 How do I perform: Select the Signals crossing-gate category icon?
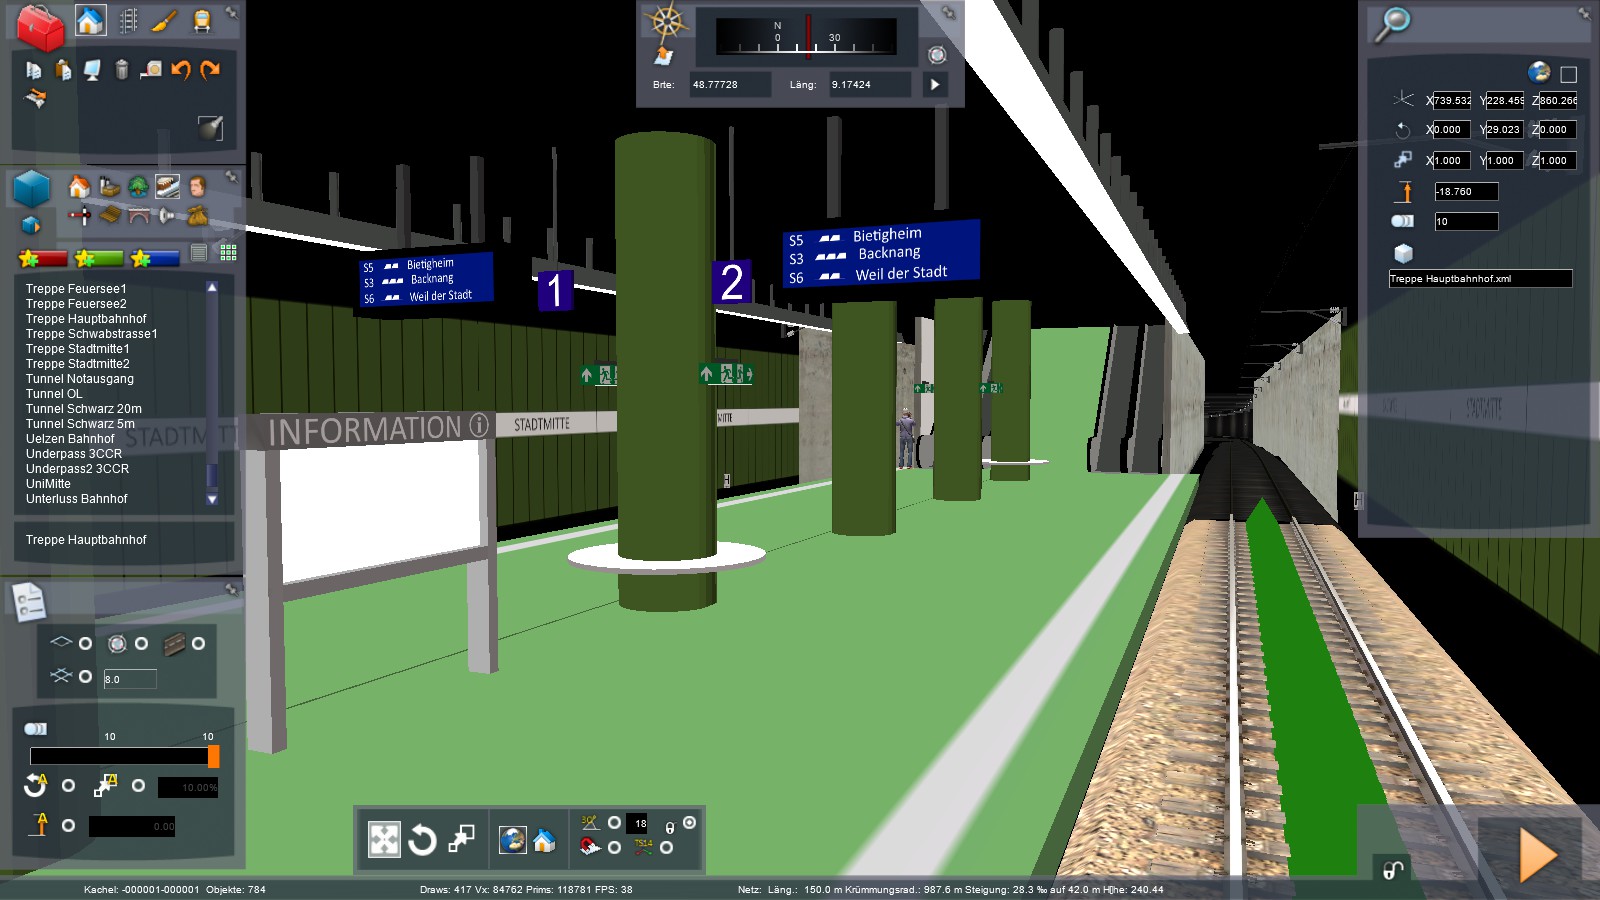pos(79,214)
